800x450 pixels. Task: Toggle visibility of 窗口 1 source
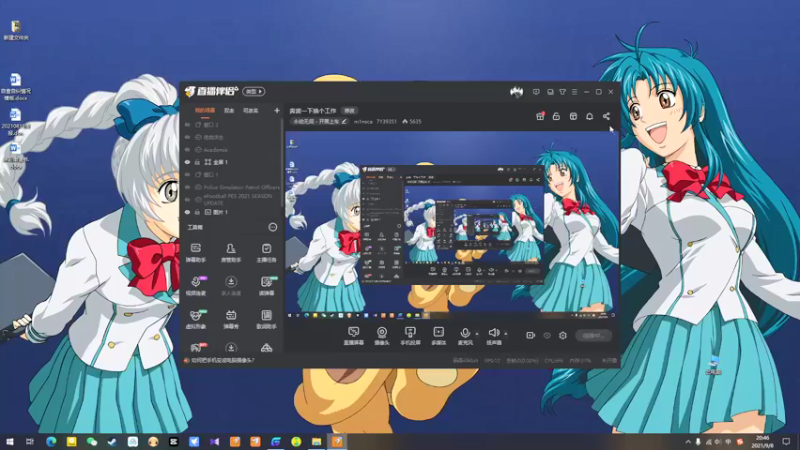(x=187, y=174)
